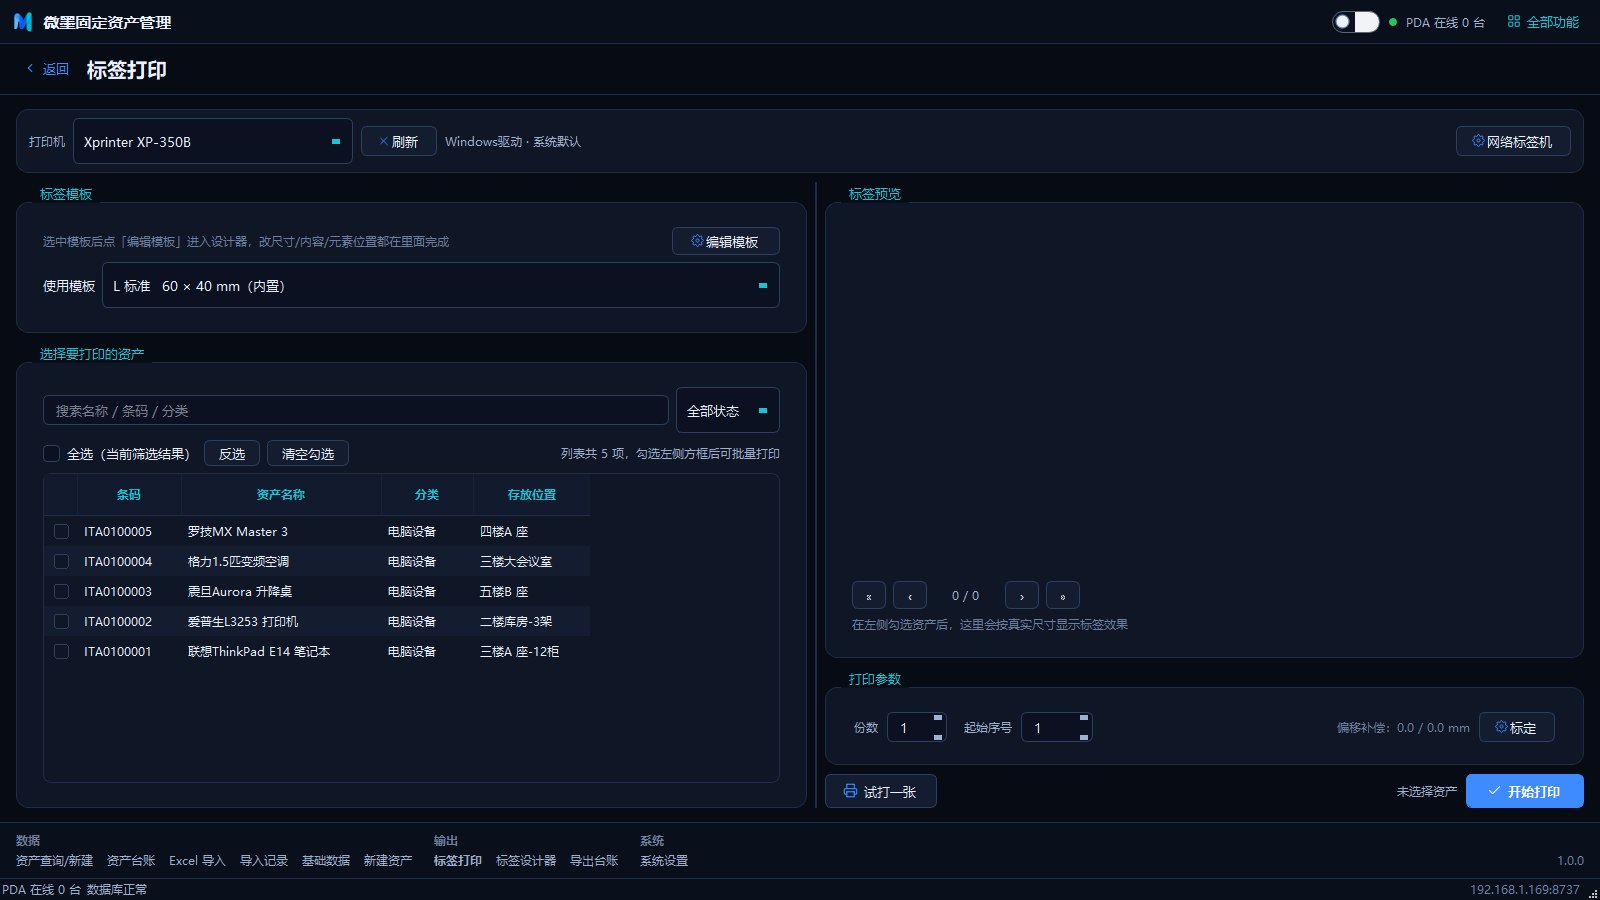Screen dimensions: 1600x900
Task: Expand the 使用模板 template dropdown
Action: click(441, 285)
